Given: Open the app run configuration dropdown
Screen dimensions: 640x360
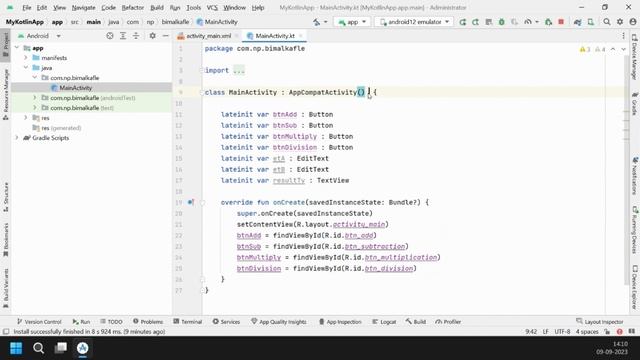Looking at the screenshot, I should coord(352,22).
